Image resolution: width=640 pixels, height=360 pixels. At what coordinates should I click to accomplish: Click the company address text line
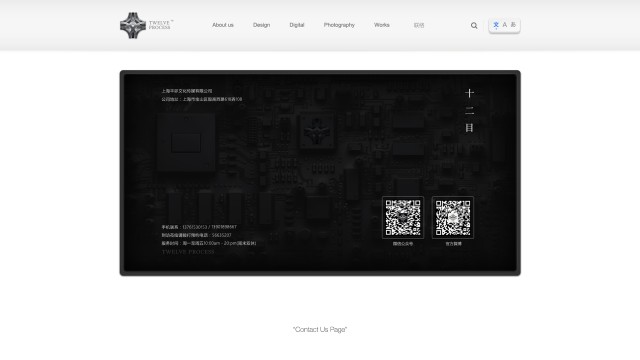[x=202, y=99]
